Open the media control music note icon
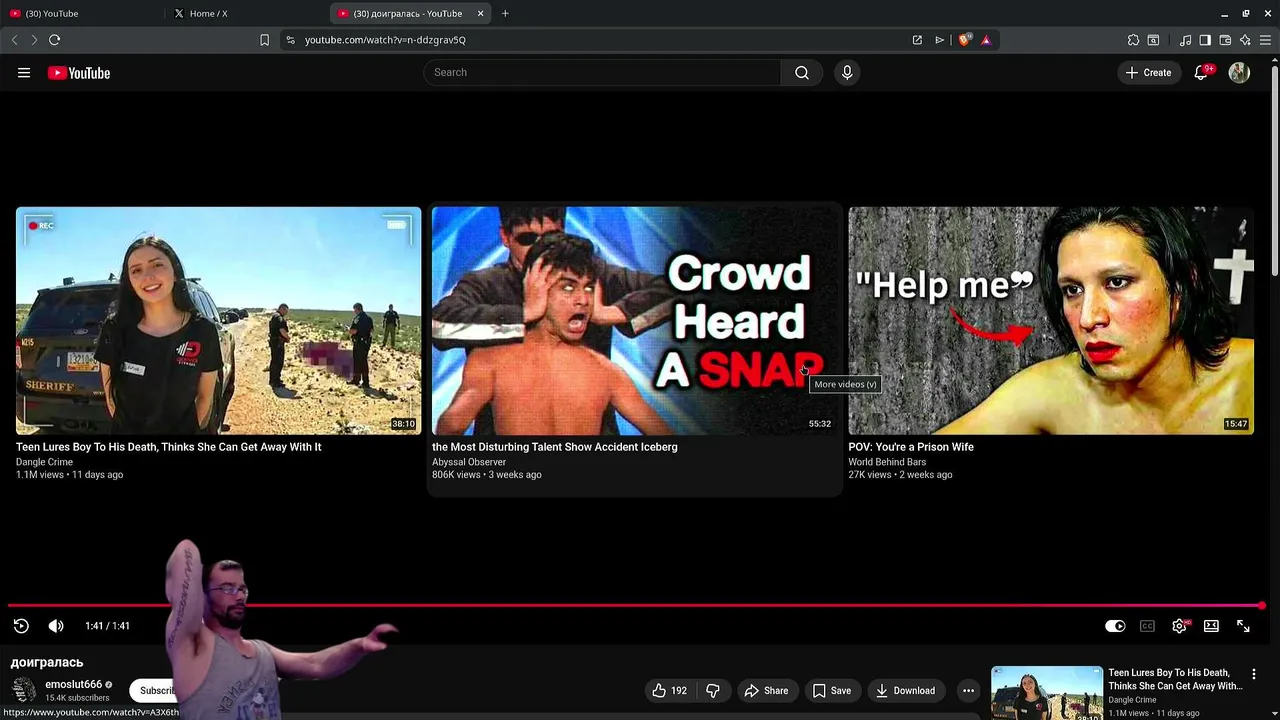 tap(1185, 40)
